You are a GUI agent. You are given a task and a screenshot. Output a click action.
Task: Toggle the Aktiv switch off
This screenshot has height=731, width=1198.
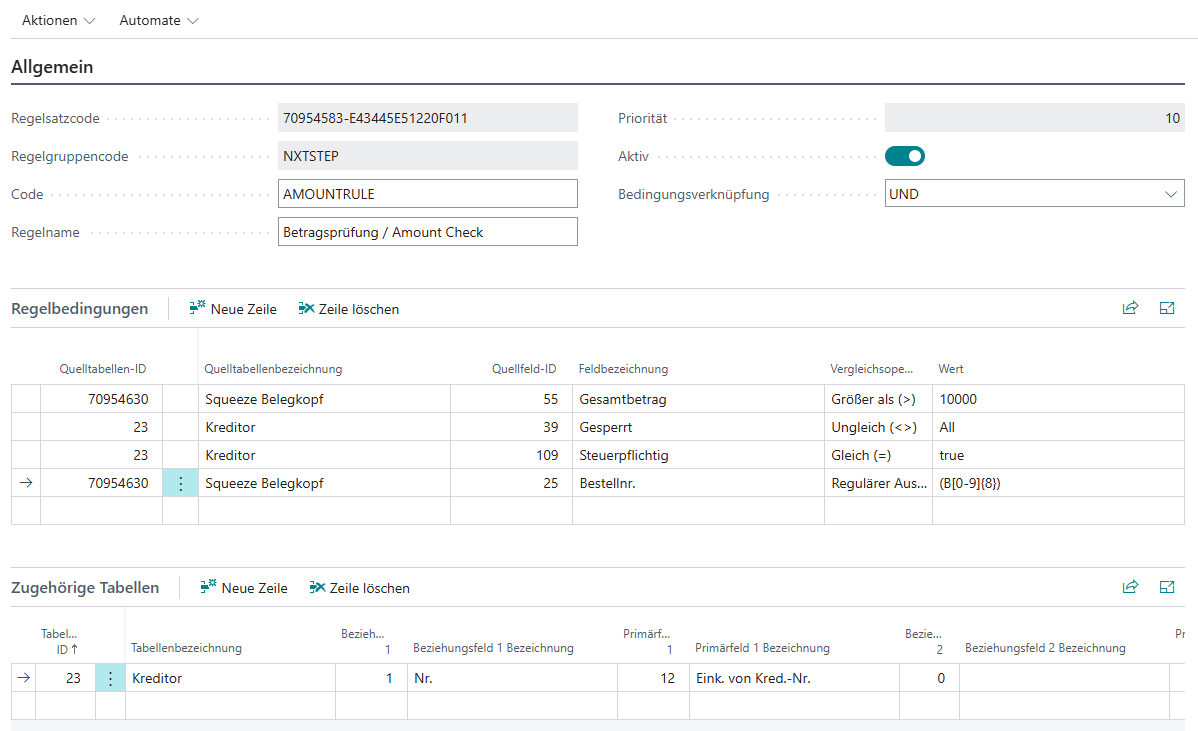coord(904,156)
